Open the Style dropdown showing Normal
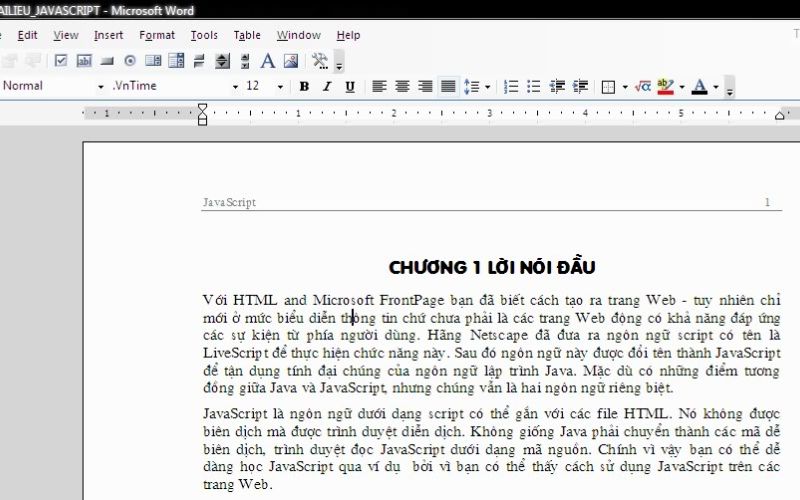The width and height of the screenshot is (800, 500). click(x=101, y=87)
